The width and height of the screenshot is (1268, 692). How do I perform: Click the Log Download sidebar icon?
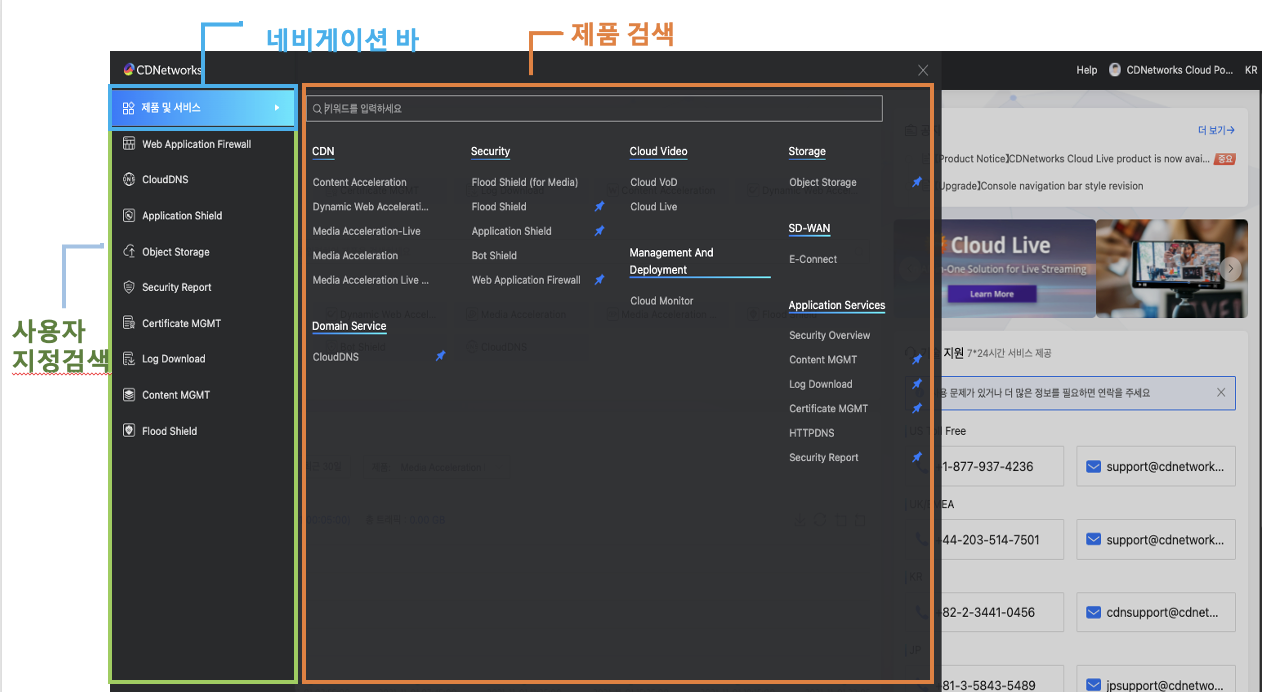coord(128,359)
